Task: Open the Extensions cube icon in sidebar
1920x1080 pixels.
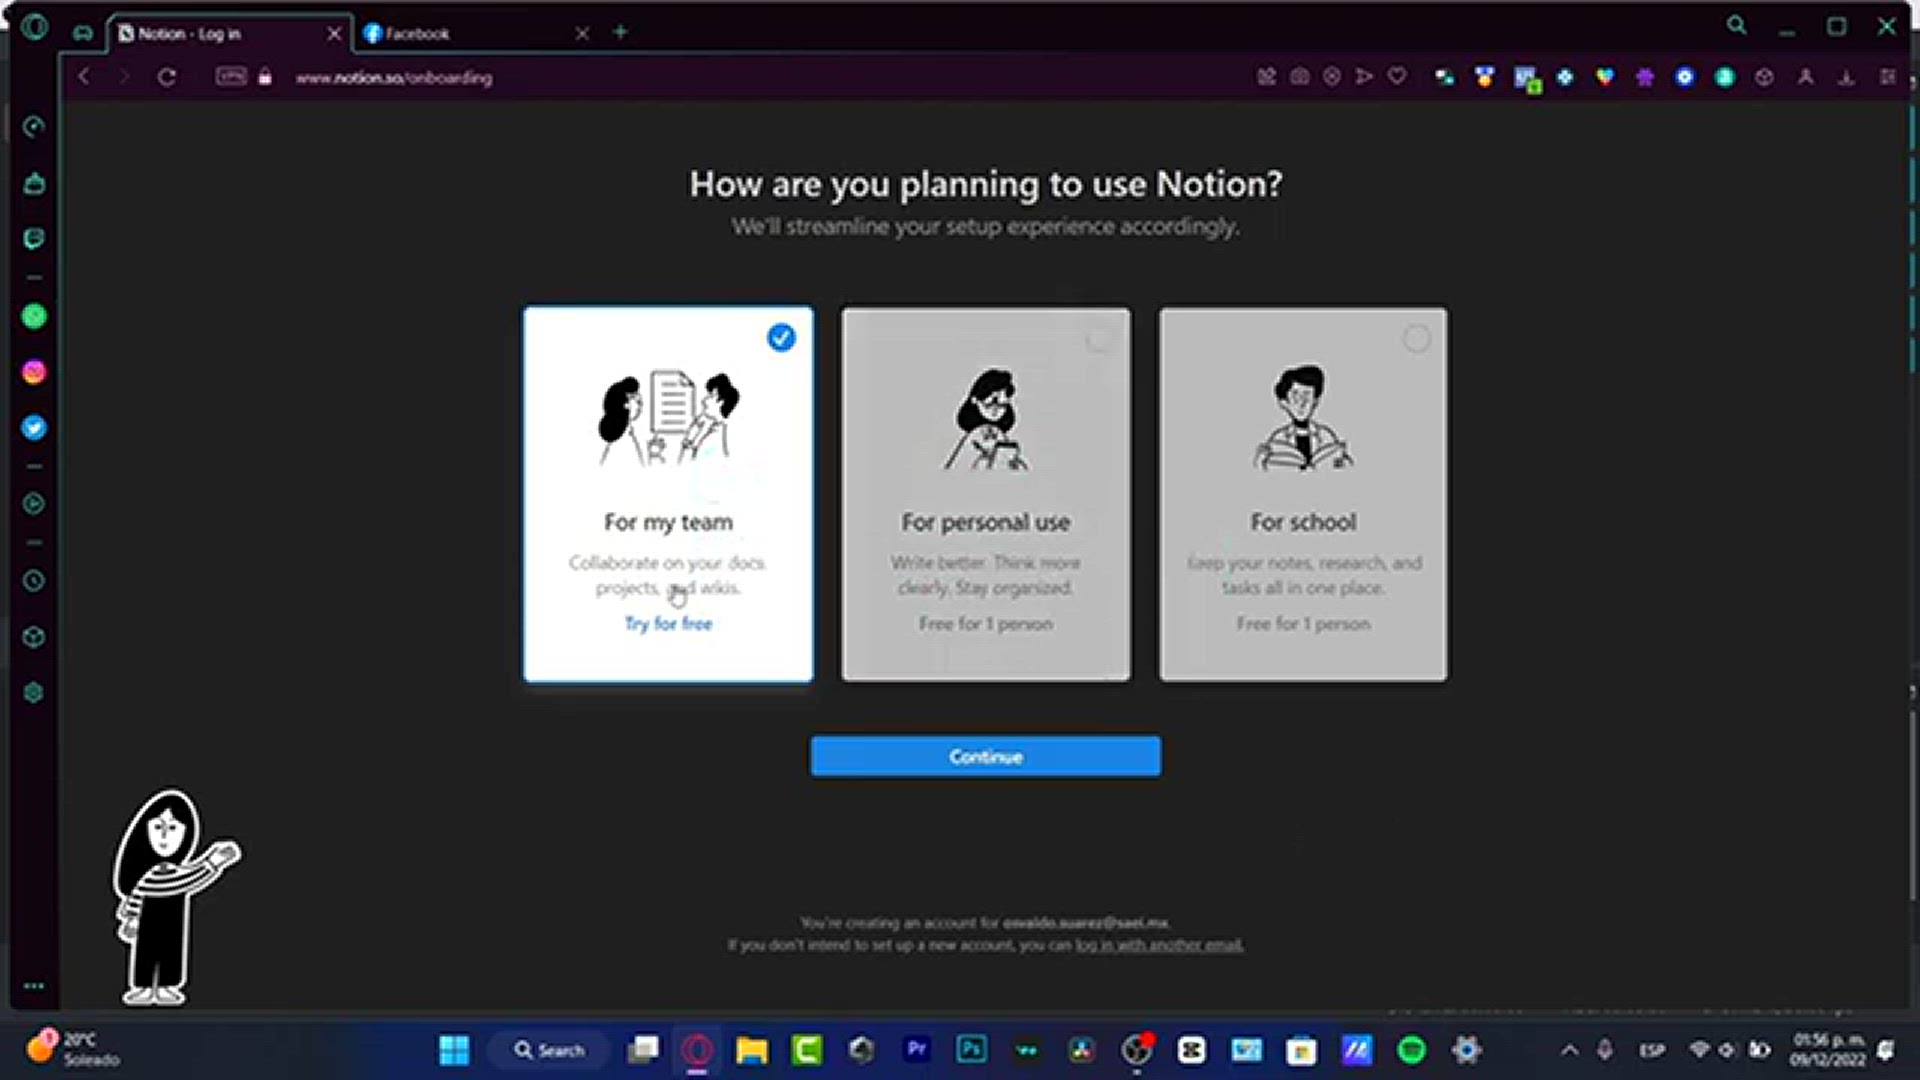Action: tap(34, 637)
